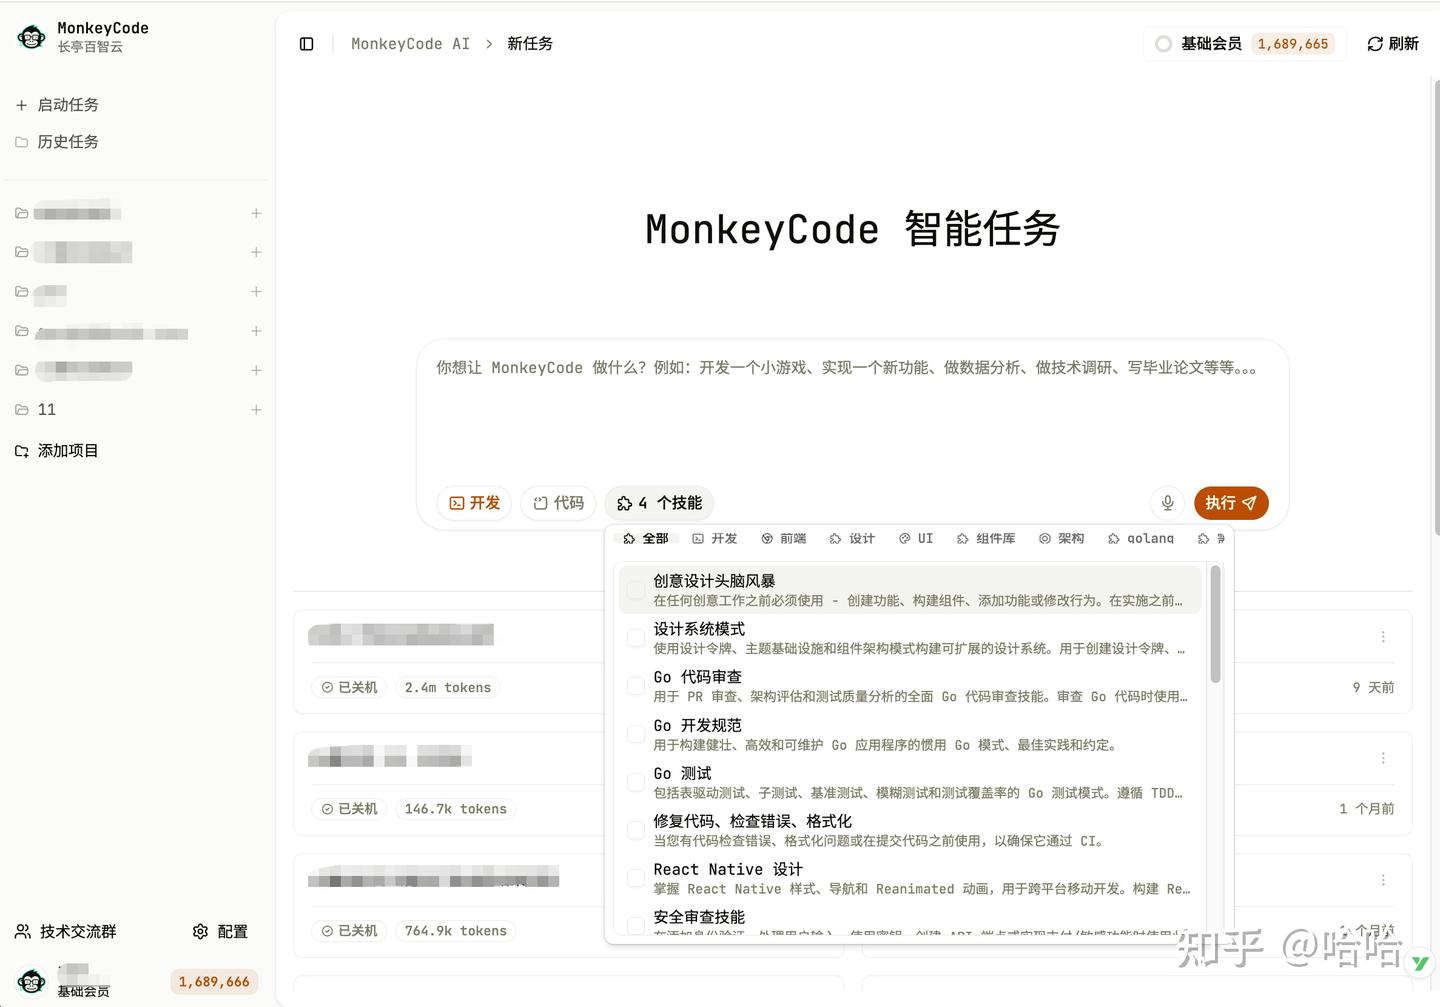Select the 开发 skills filter tab
1440x1007 pixels.
715,538
